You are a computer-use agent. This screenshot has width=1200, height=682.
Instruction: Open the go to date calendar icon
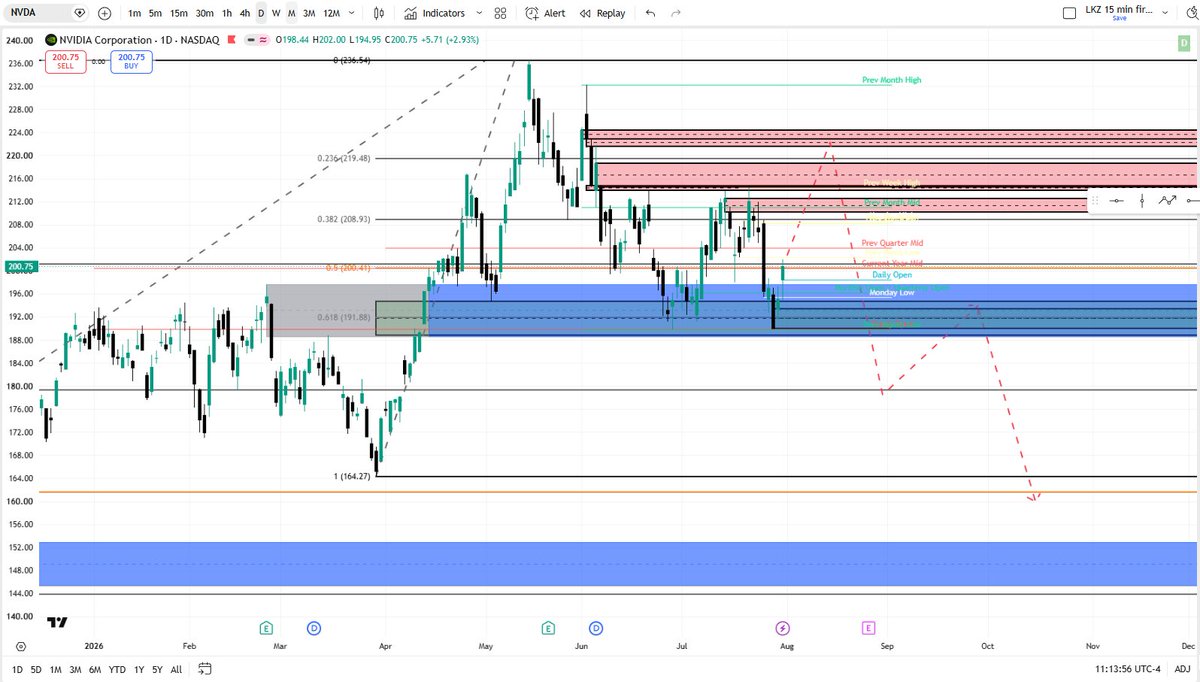coord(205,669)
